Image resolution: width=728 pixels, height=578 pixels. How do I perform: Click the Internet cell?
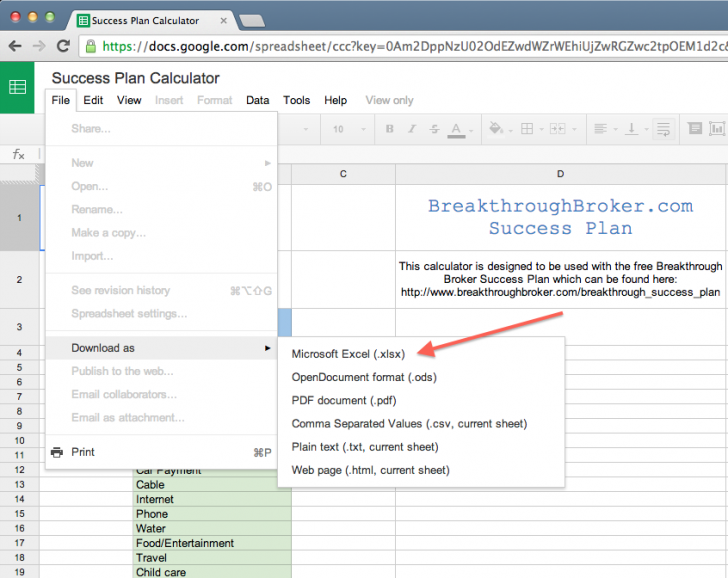pos(212,499)
